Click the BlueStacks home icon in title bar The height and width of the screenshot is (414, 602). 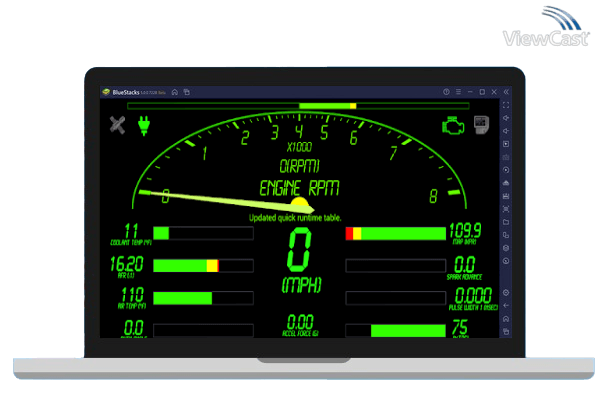click(174, 92)
